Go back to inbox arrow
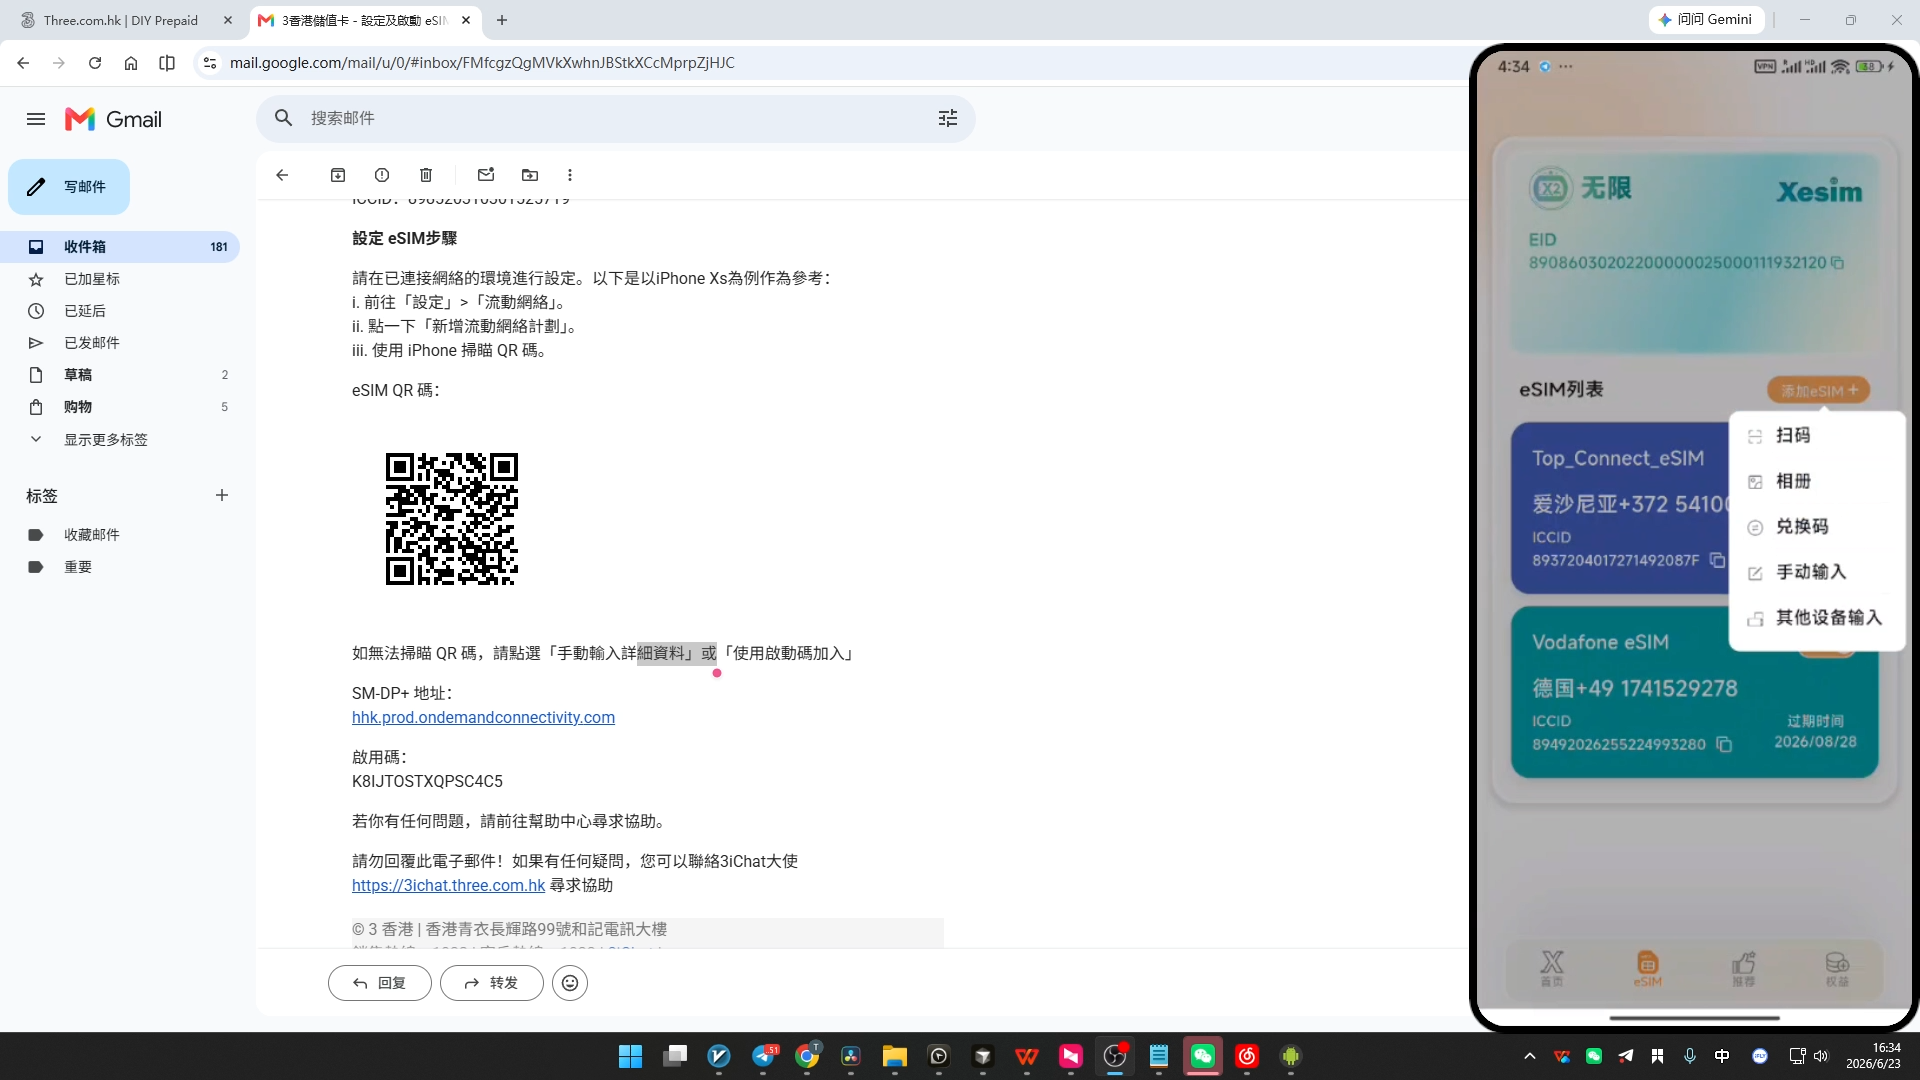 coord(282,175)
